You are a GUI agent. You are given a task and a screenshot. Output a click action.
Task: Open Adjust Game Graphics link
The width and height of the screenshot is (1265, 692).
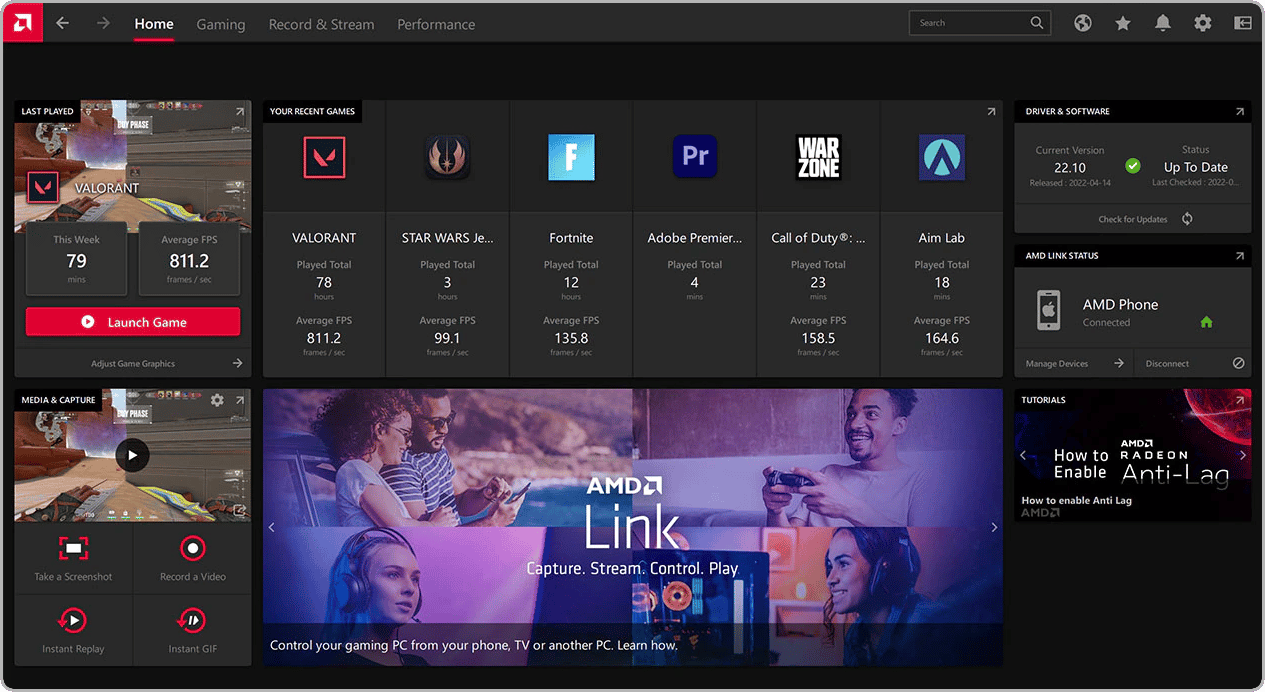pyautogui.click(x=133, y=364)
